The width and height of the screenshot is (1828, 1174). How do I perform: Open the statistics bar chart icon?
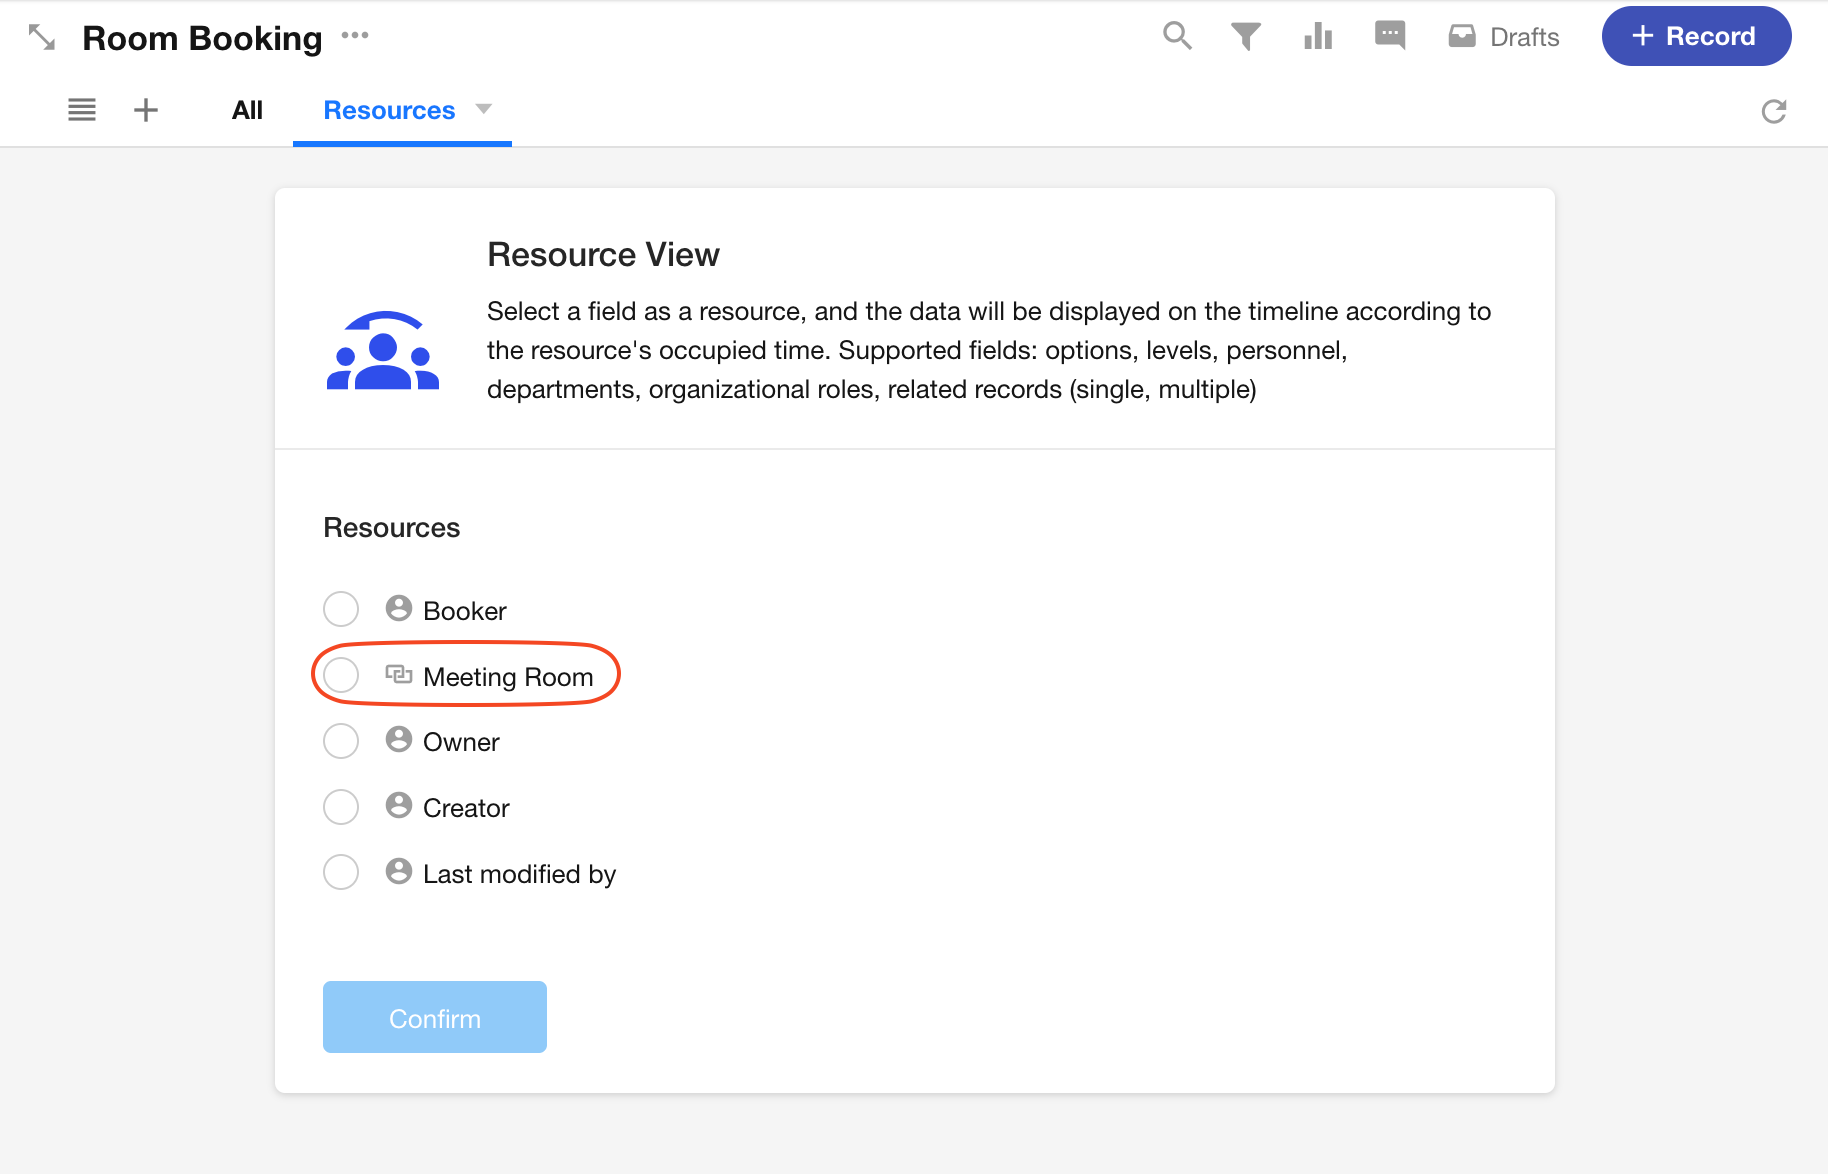click(x=1318, y=37)
